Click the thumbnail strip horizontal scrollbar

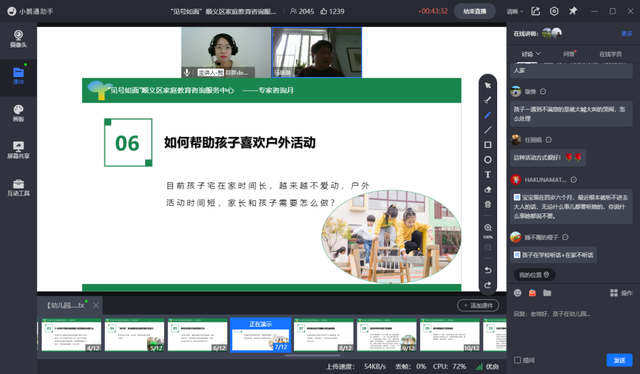tap(312, 355)
